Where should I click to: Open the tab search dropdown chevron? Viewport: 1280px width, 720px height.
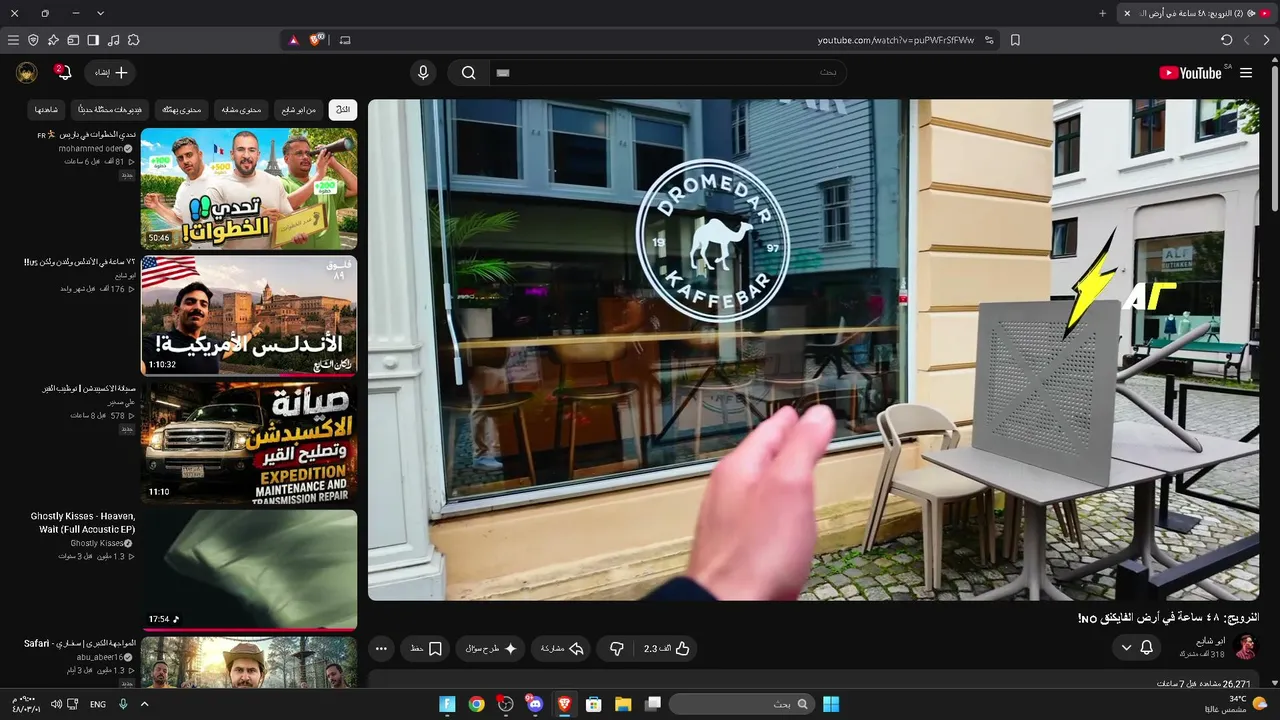pos(100,13)
